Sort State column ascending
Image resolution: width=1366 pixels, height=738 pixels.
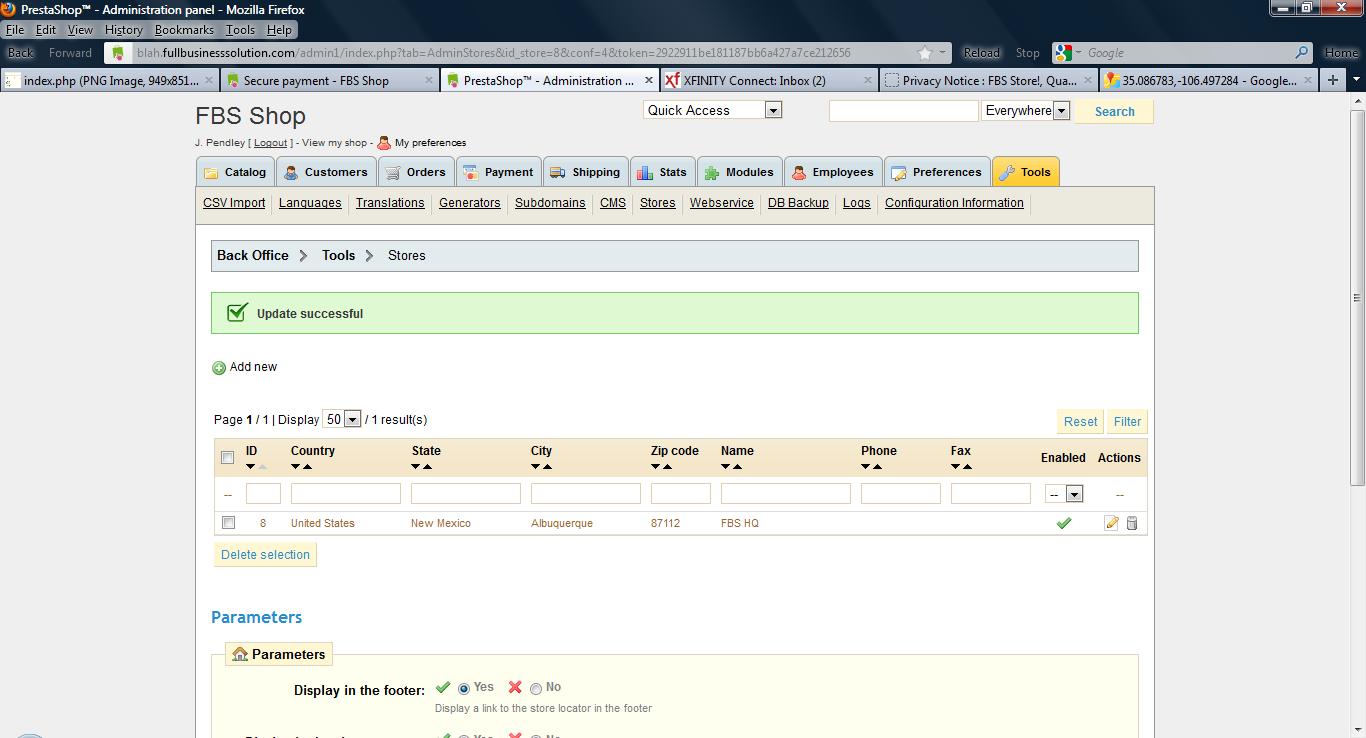428,467
